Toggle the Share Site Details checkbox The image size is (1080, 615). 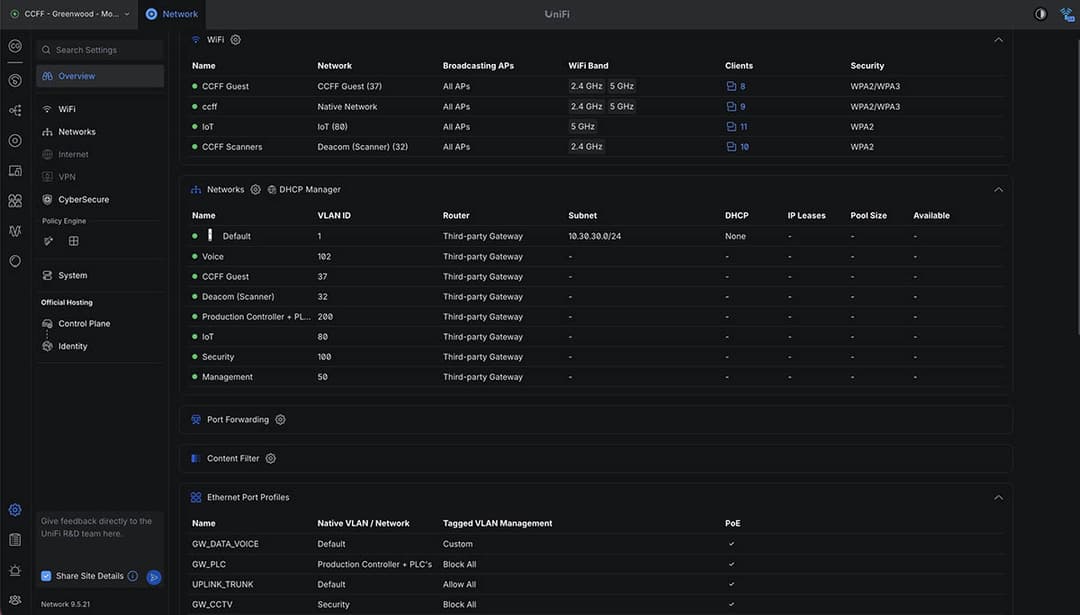pos(46,576)
